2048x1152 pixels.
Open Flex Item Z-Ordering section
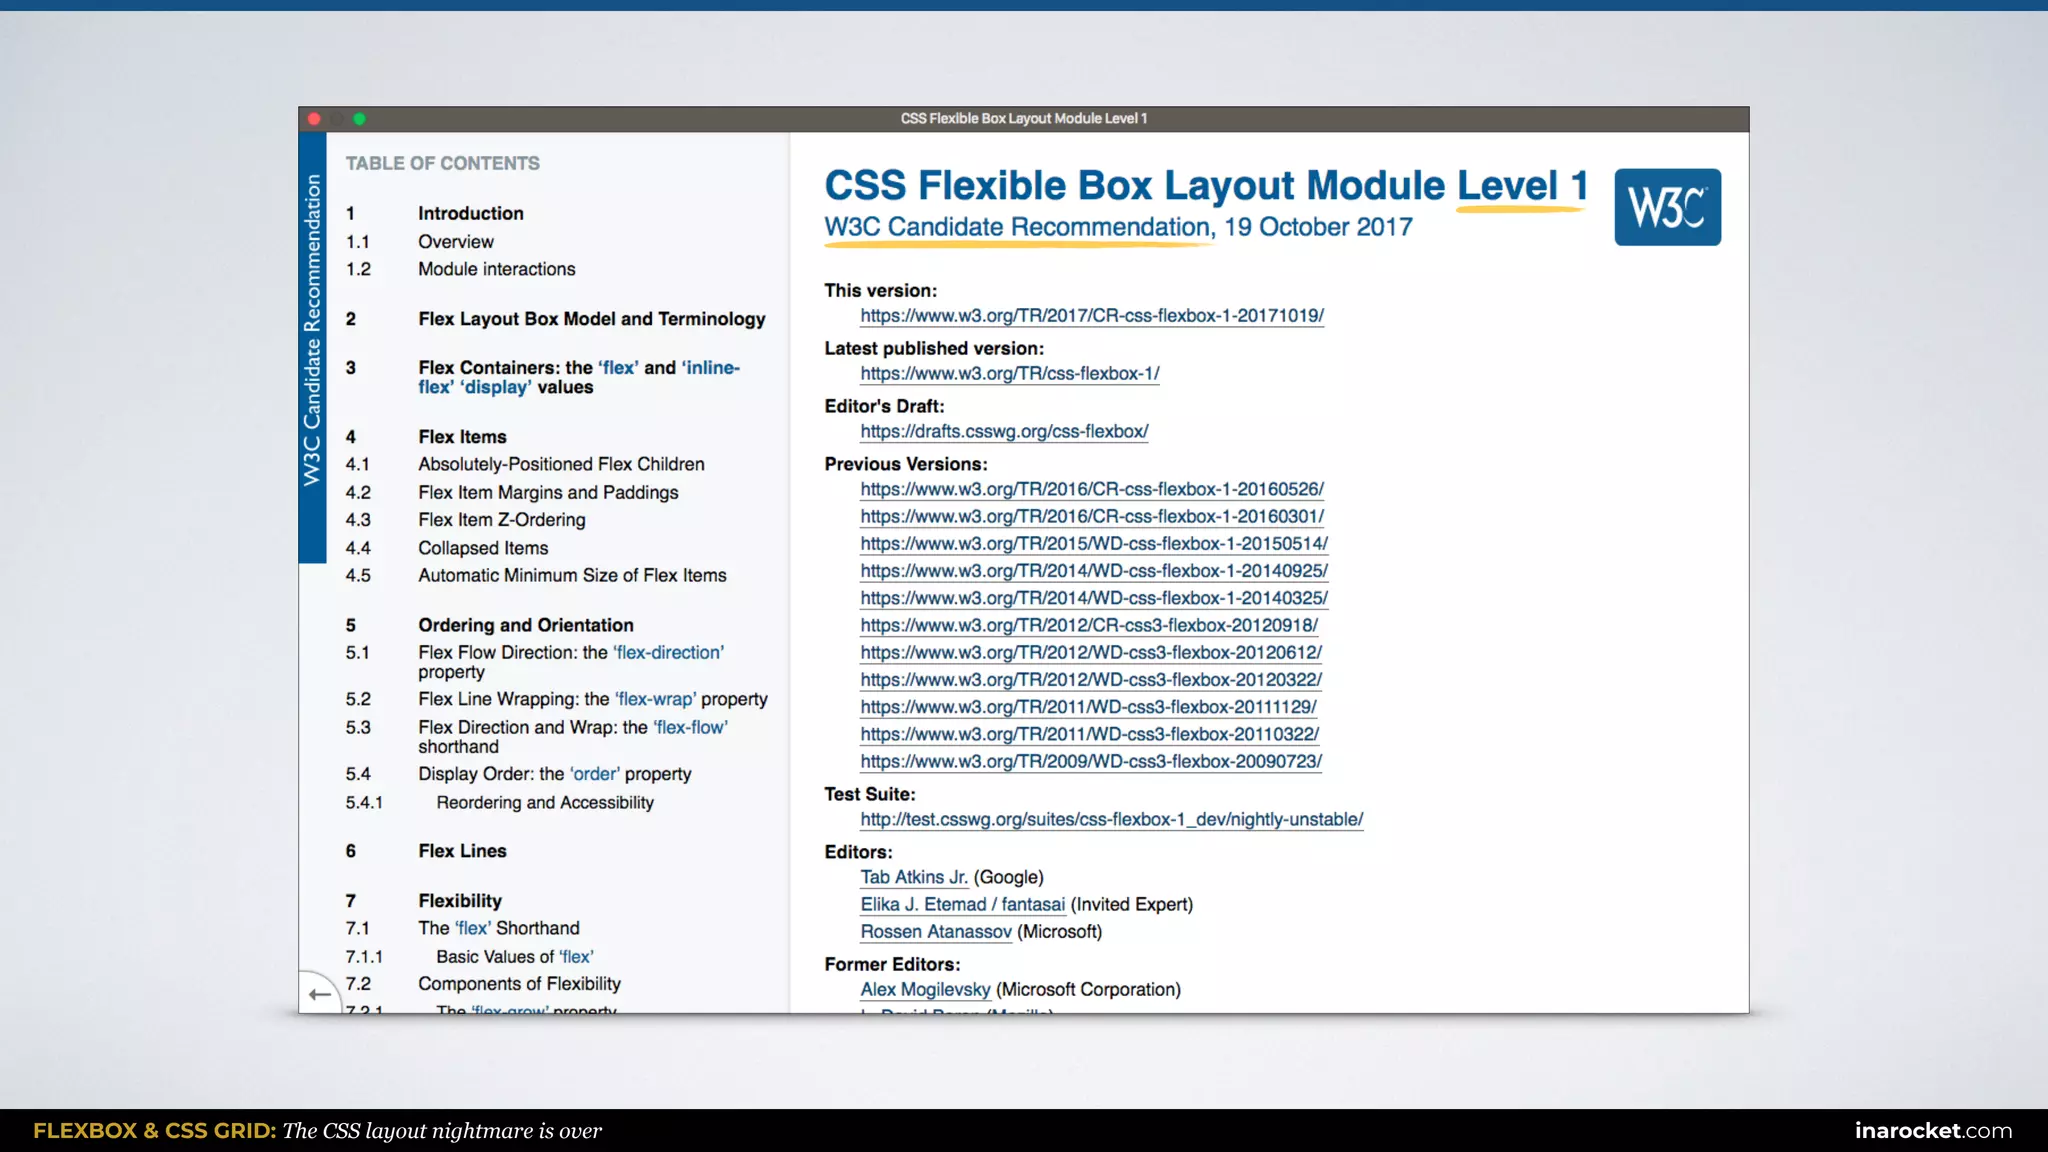click(501, 520)
